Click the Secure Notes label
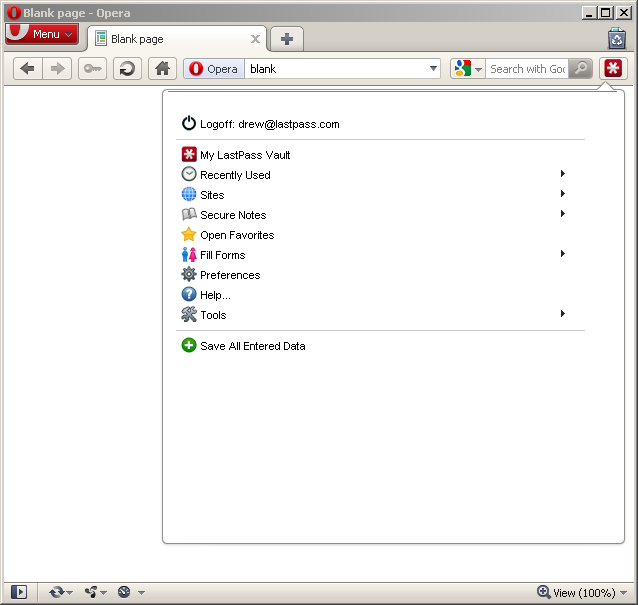Screen dimensions: 638x605 click(x=233, y=215)
